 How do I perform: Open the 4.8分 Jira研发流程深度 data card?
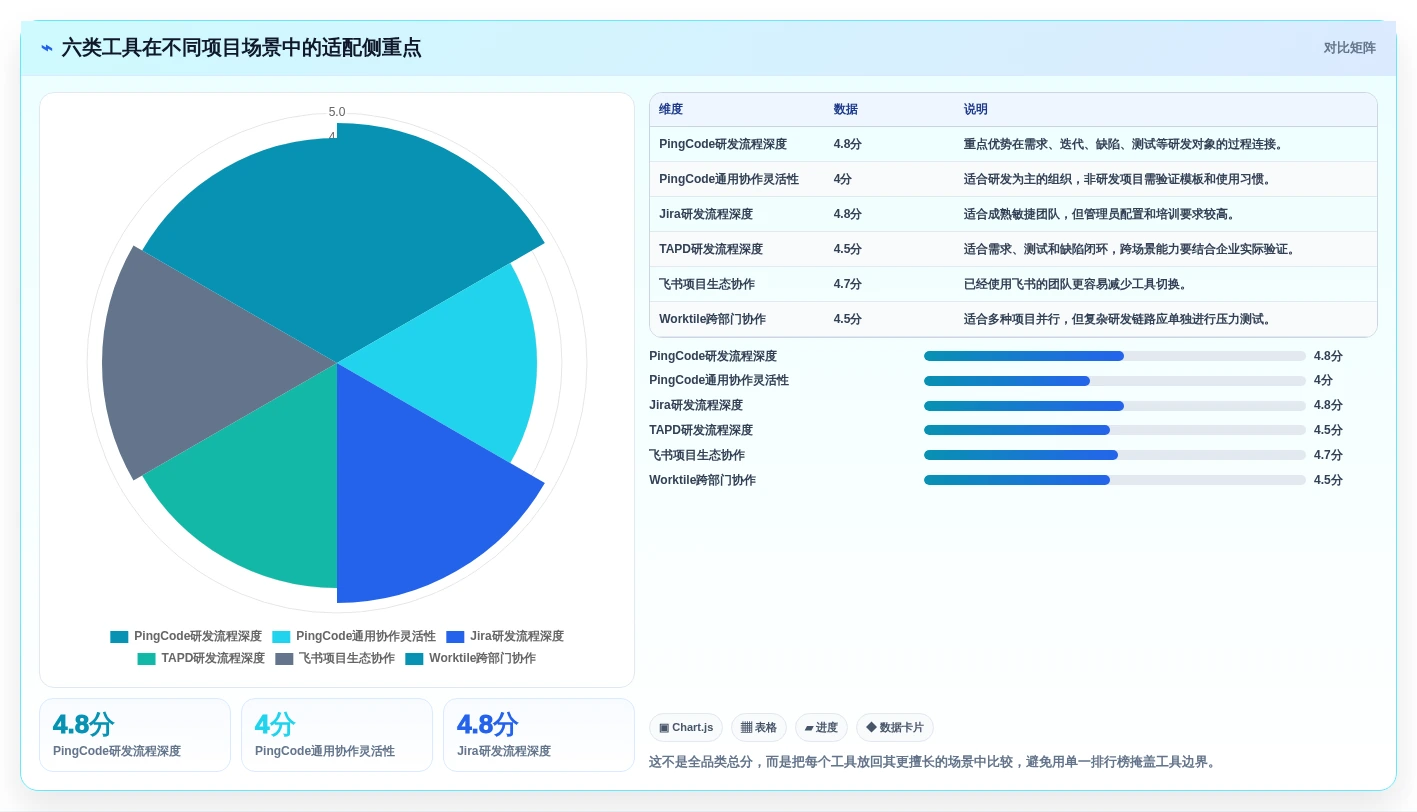click(539, 735)
